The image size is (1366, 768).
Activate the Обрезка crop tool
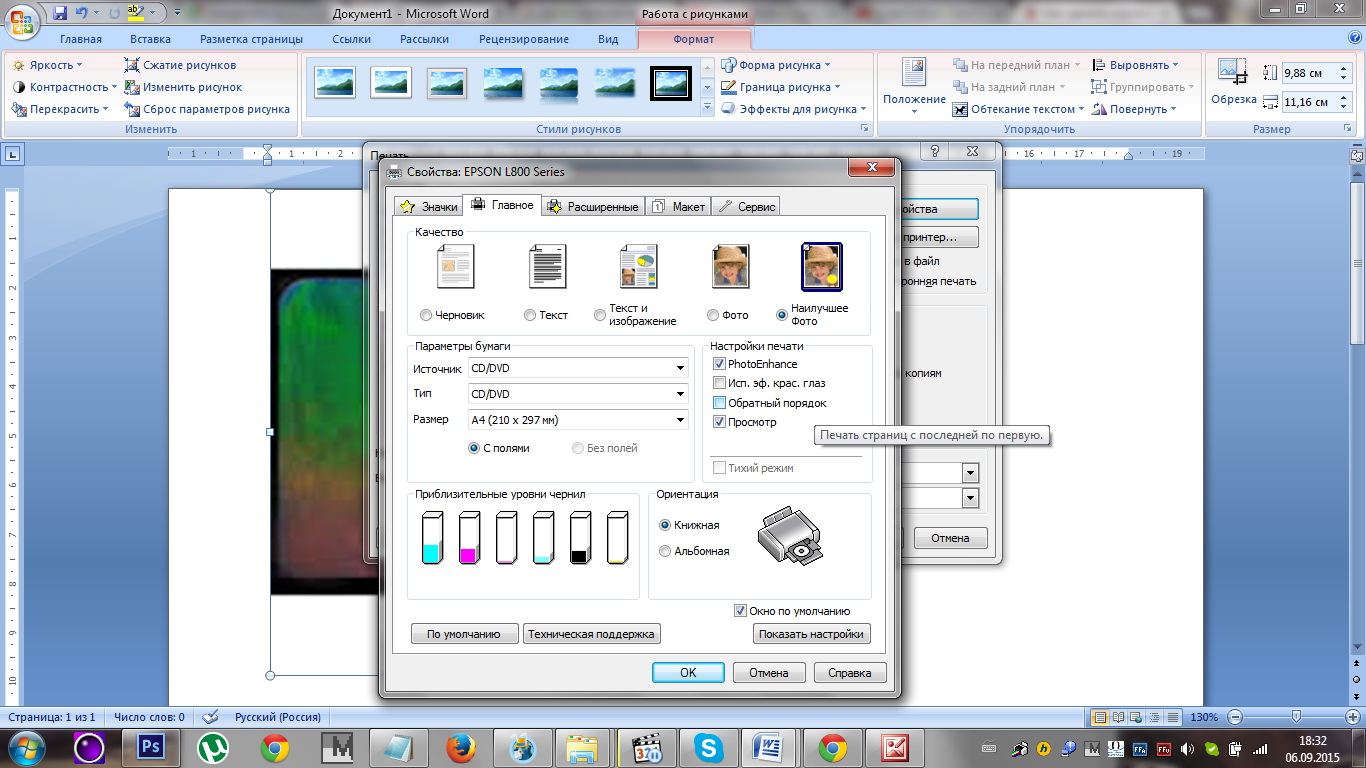pyautogui.click(x=1234, y=82)
